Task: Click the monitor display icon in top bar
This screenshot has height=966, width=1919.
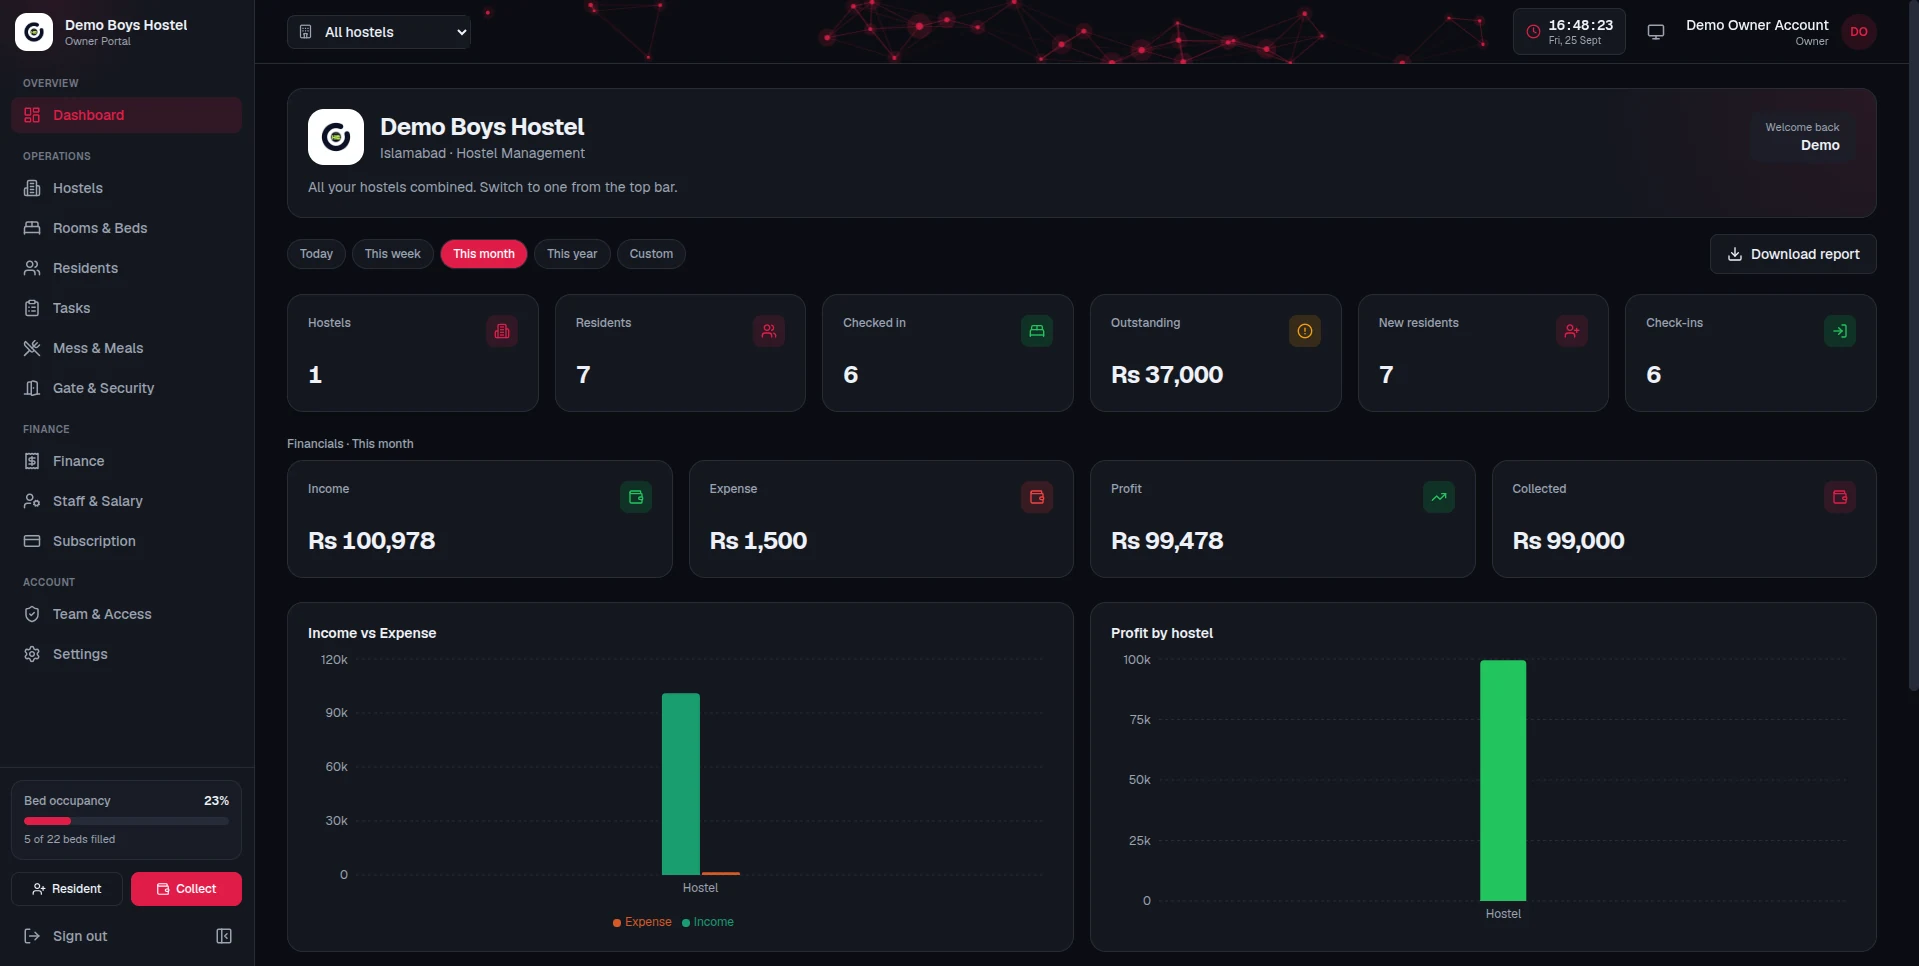Action: tap(1656, 32)
